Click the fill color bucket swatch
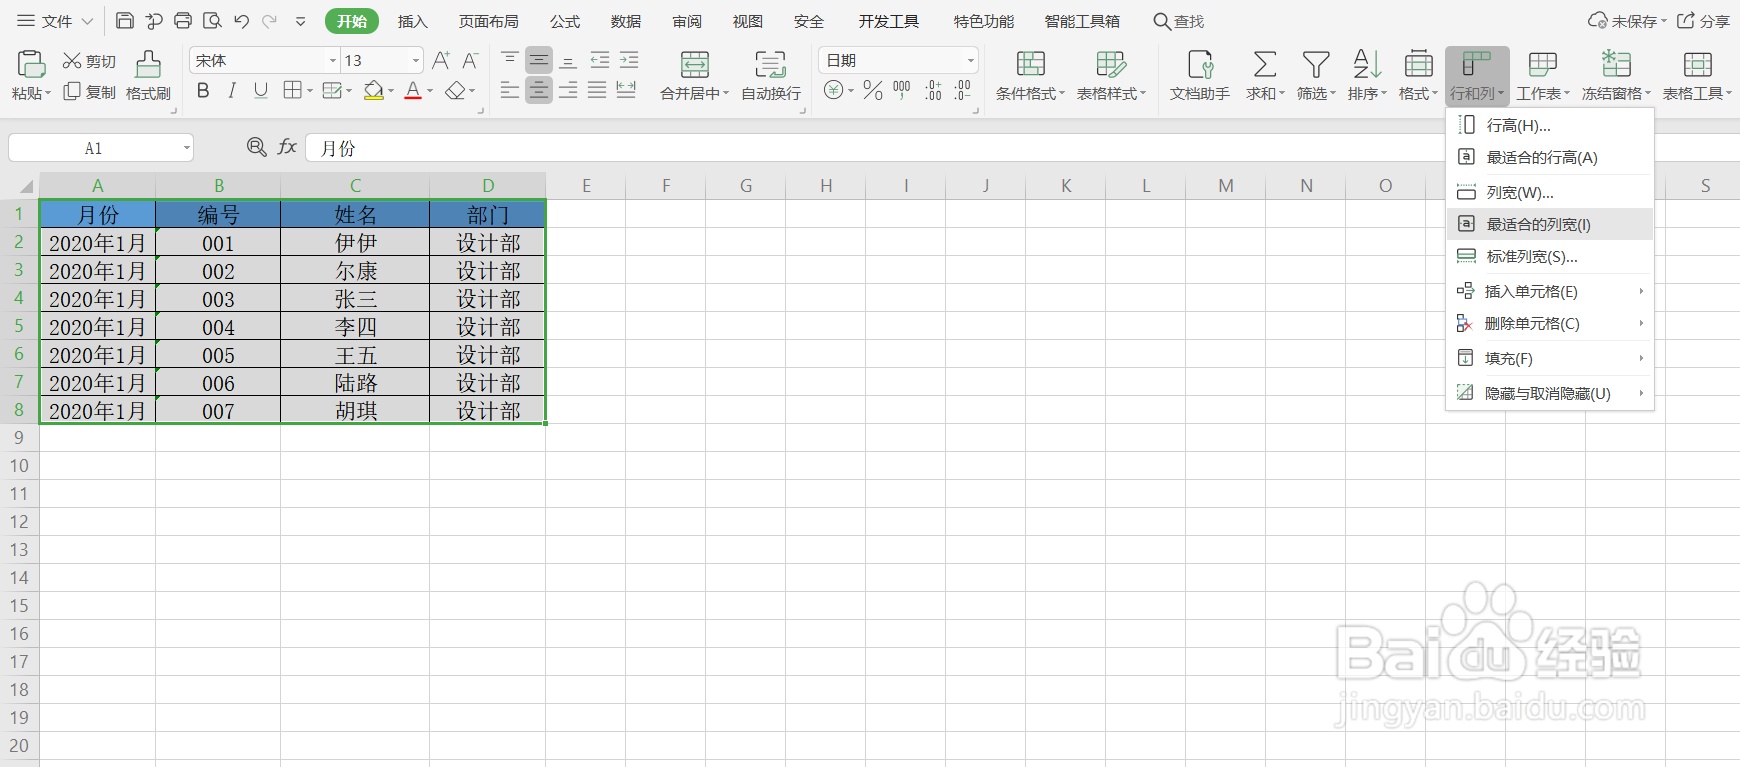The height and width of the screenshot is (767, 1740). coord(373,91)
